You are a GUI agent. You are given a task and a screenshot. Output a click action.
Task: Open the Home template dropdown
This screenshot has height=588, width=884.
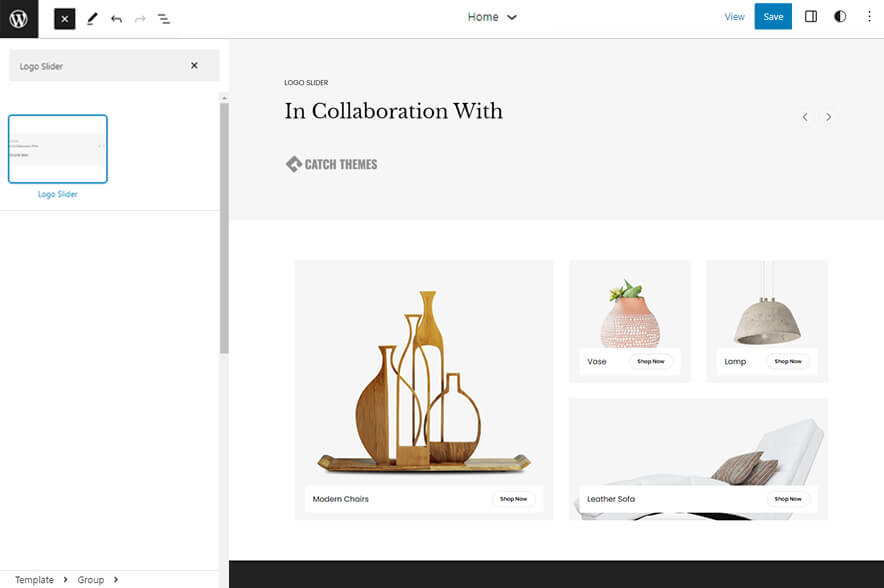click(x=492, y=17)
